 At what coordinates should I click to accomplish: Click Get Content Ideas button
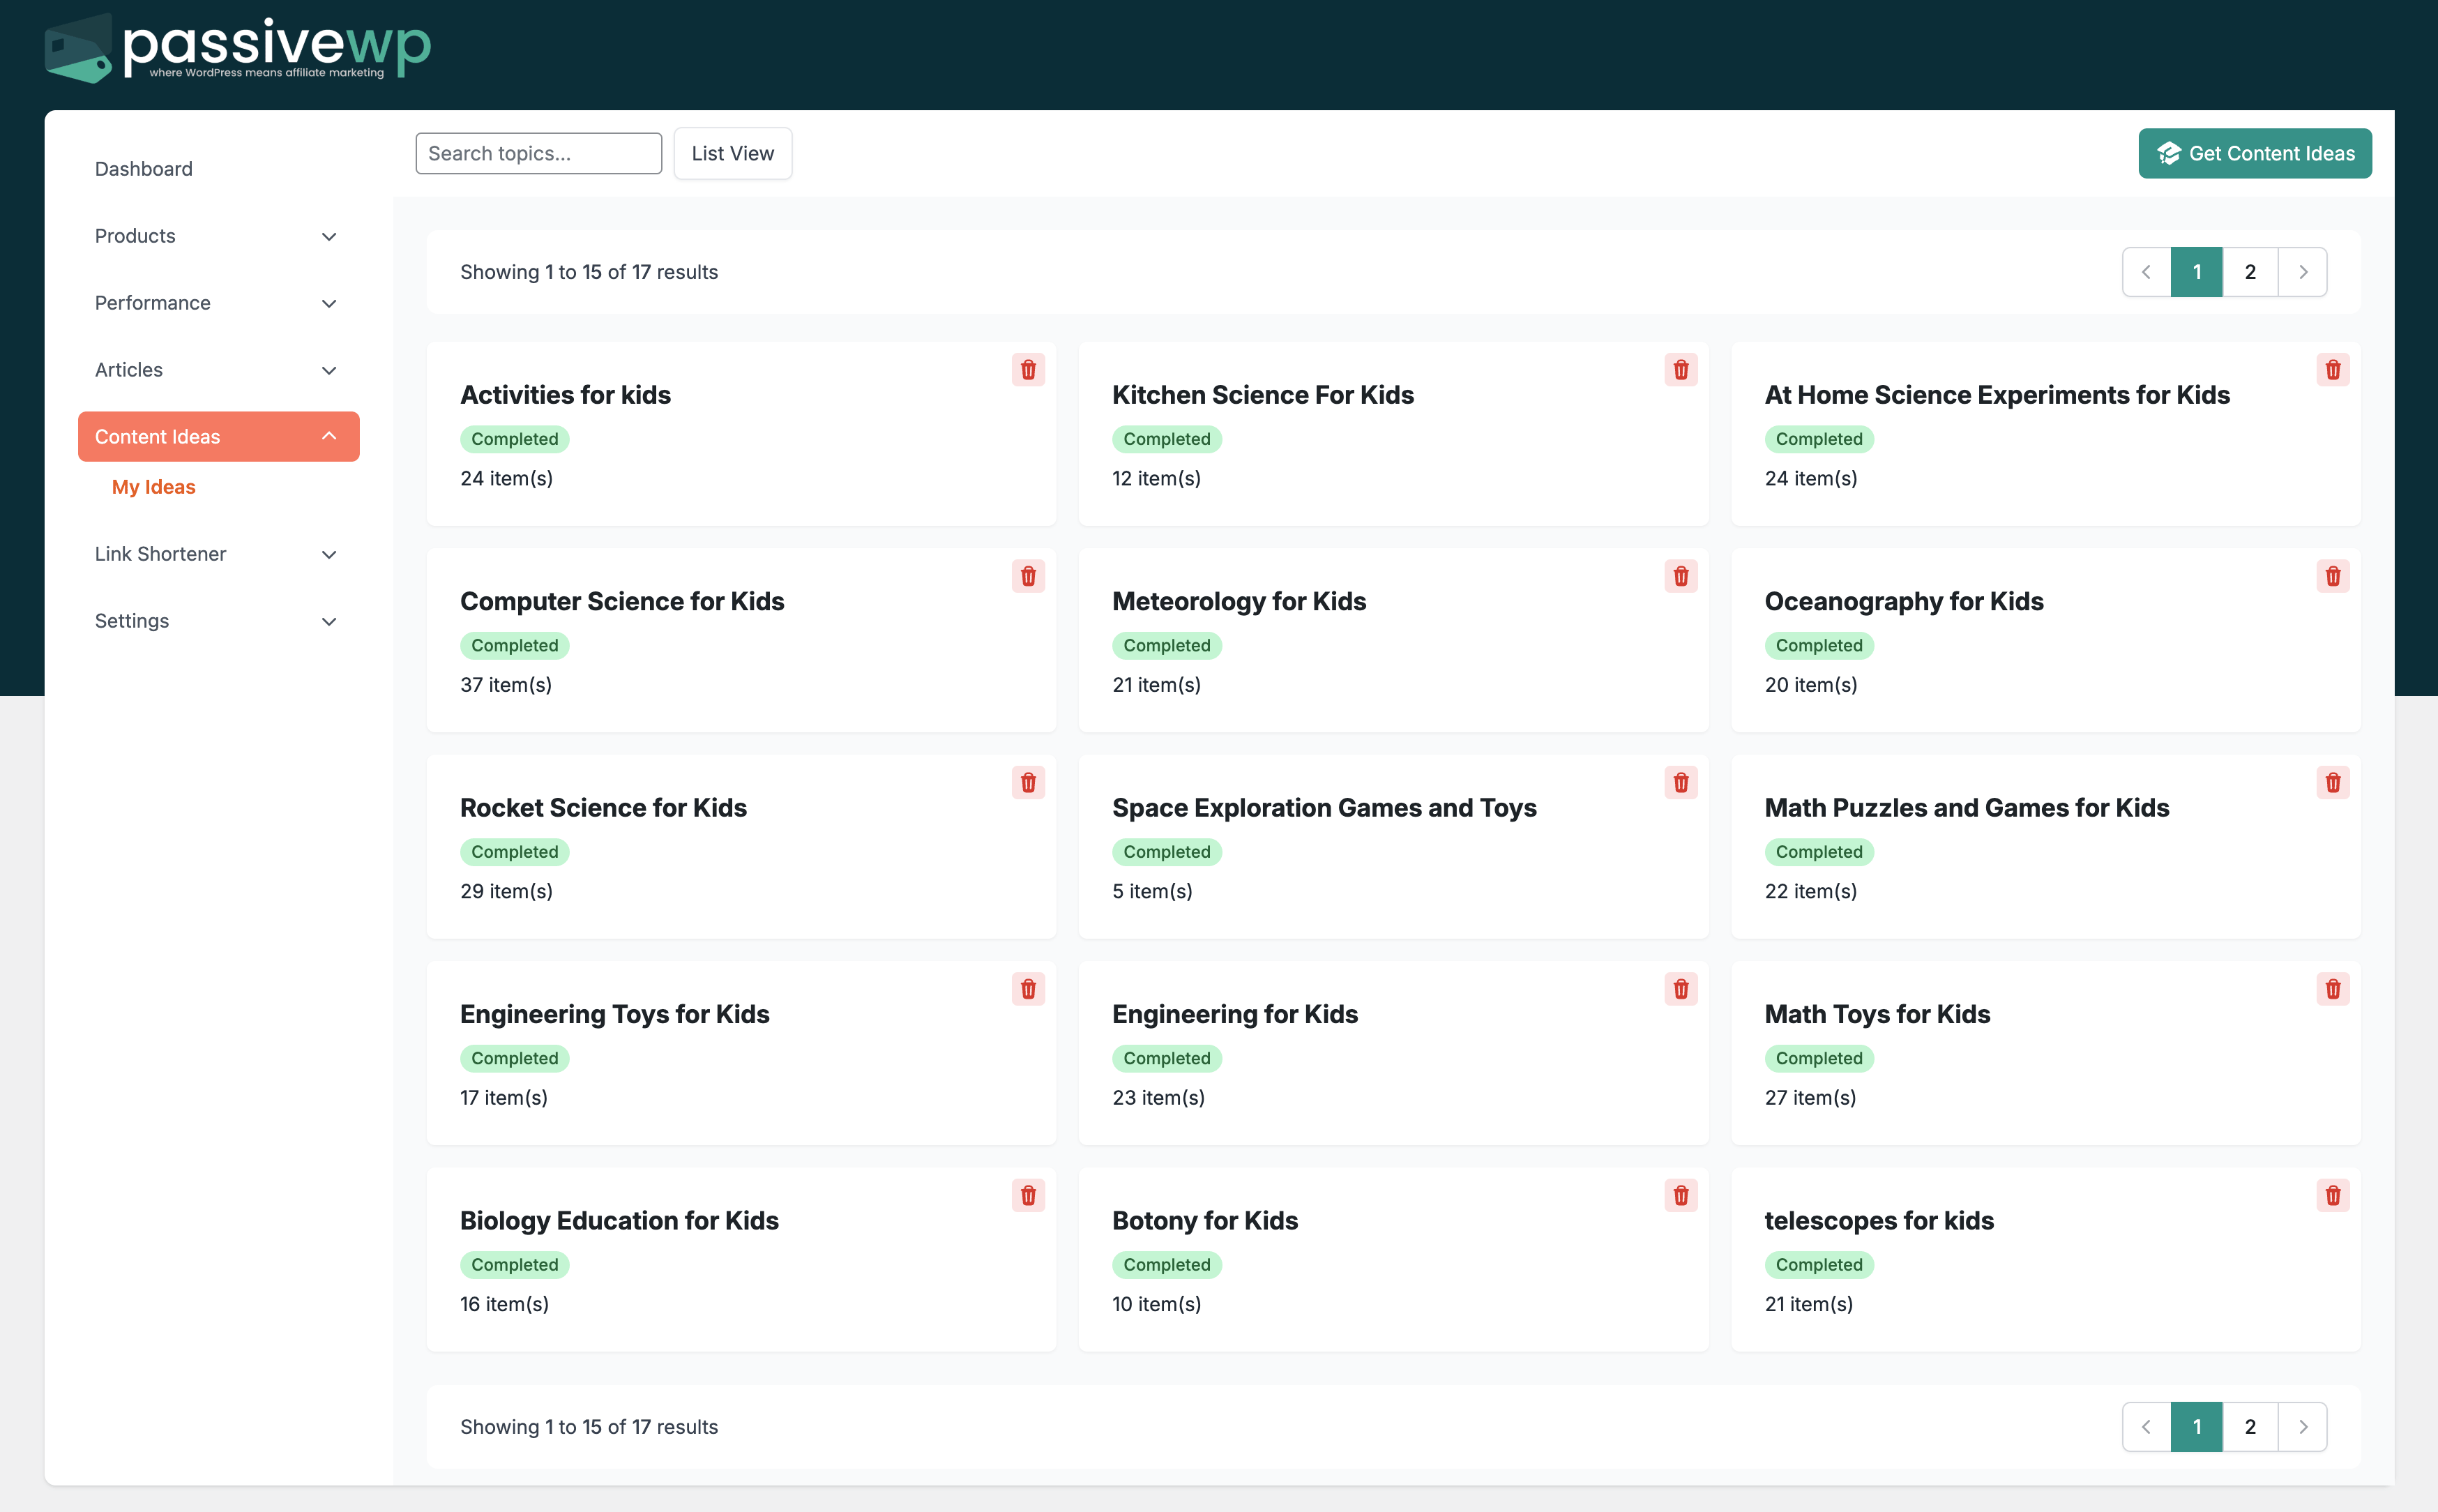point(2254,154)
